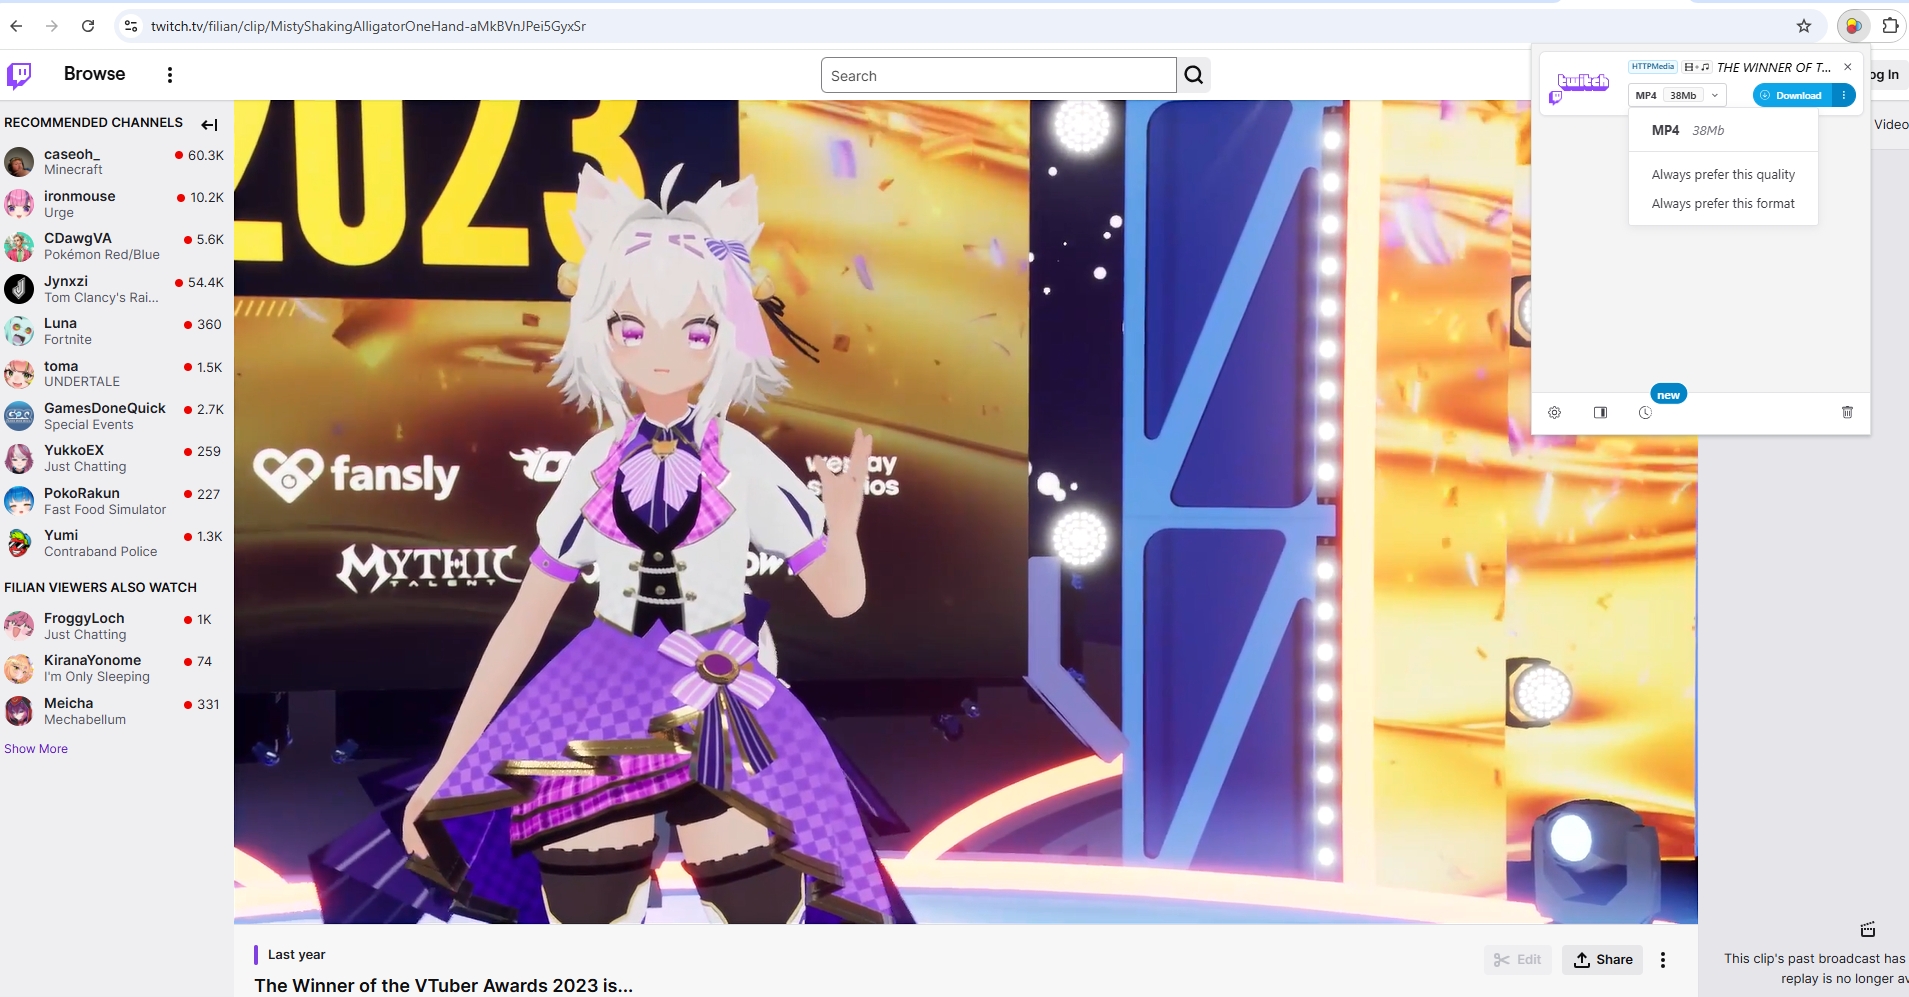Click the browser address bar URL
The height and width of the screenshot is (997, 1909).
point(368,26)
